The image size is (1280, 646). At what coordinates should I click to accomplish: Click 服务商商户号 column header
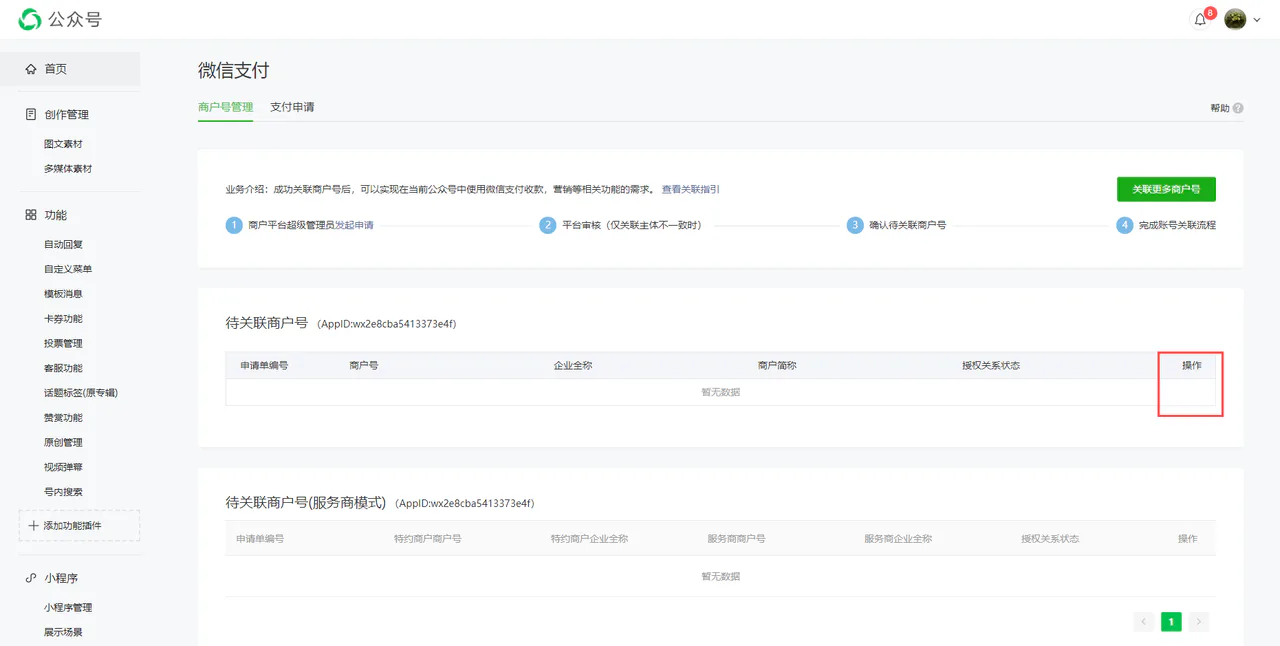(x=736, y=538)
